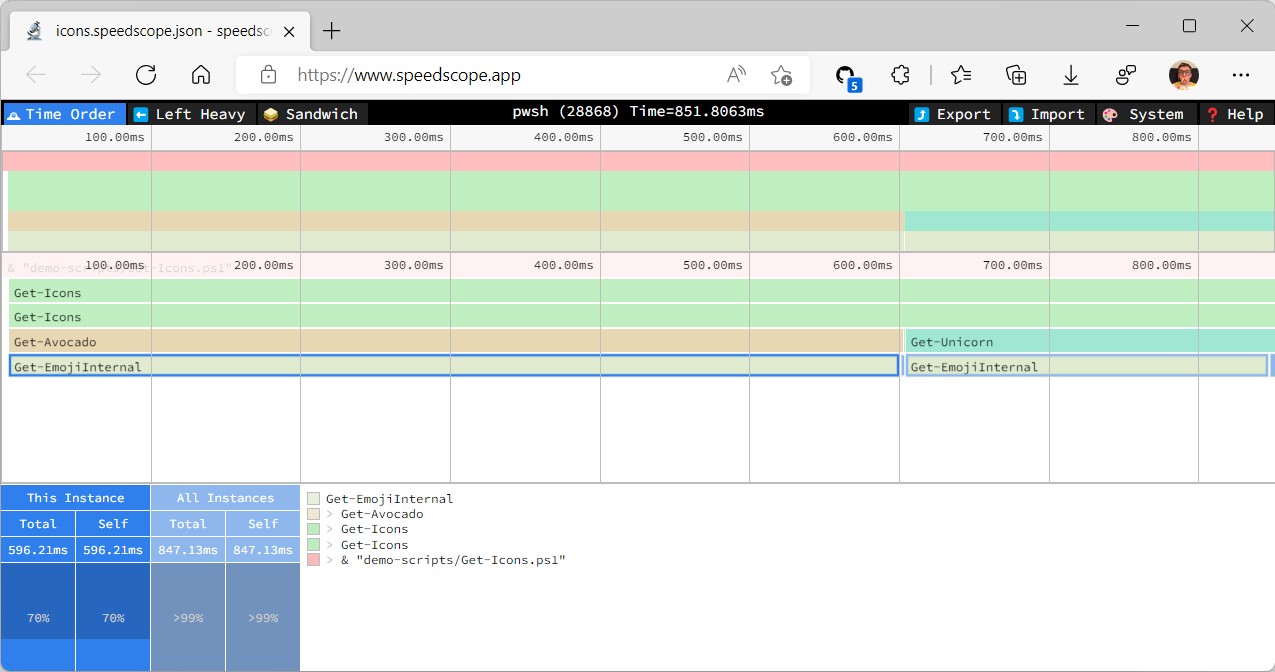Select the lower Get-Icons flame frame
This screenshot has width=1275, height=672.
click(642, 317)
